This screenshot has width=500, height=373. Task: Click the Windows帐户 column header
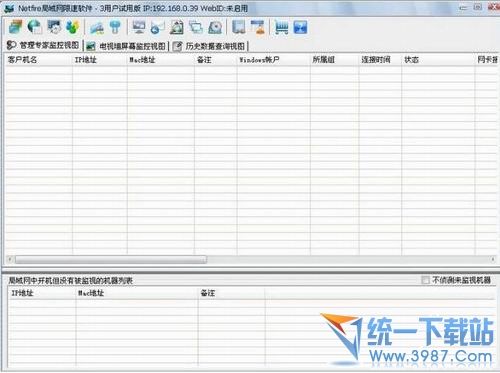[x=274, y=60]
